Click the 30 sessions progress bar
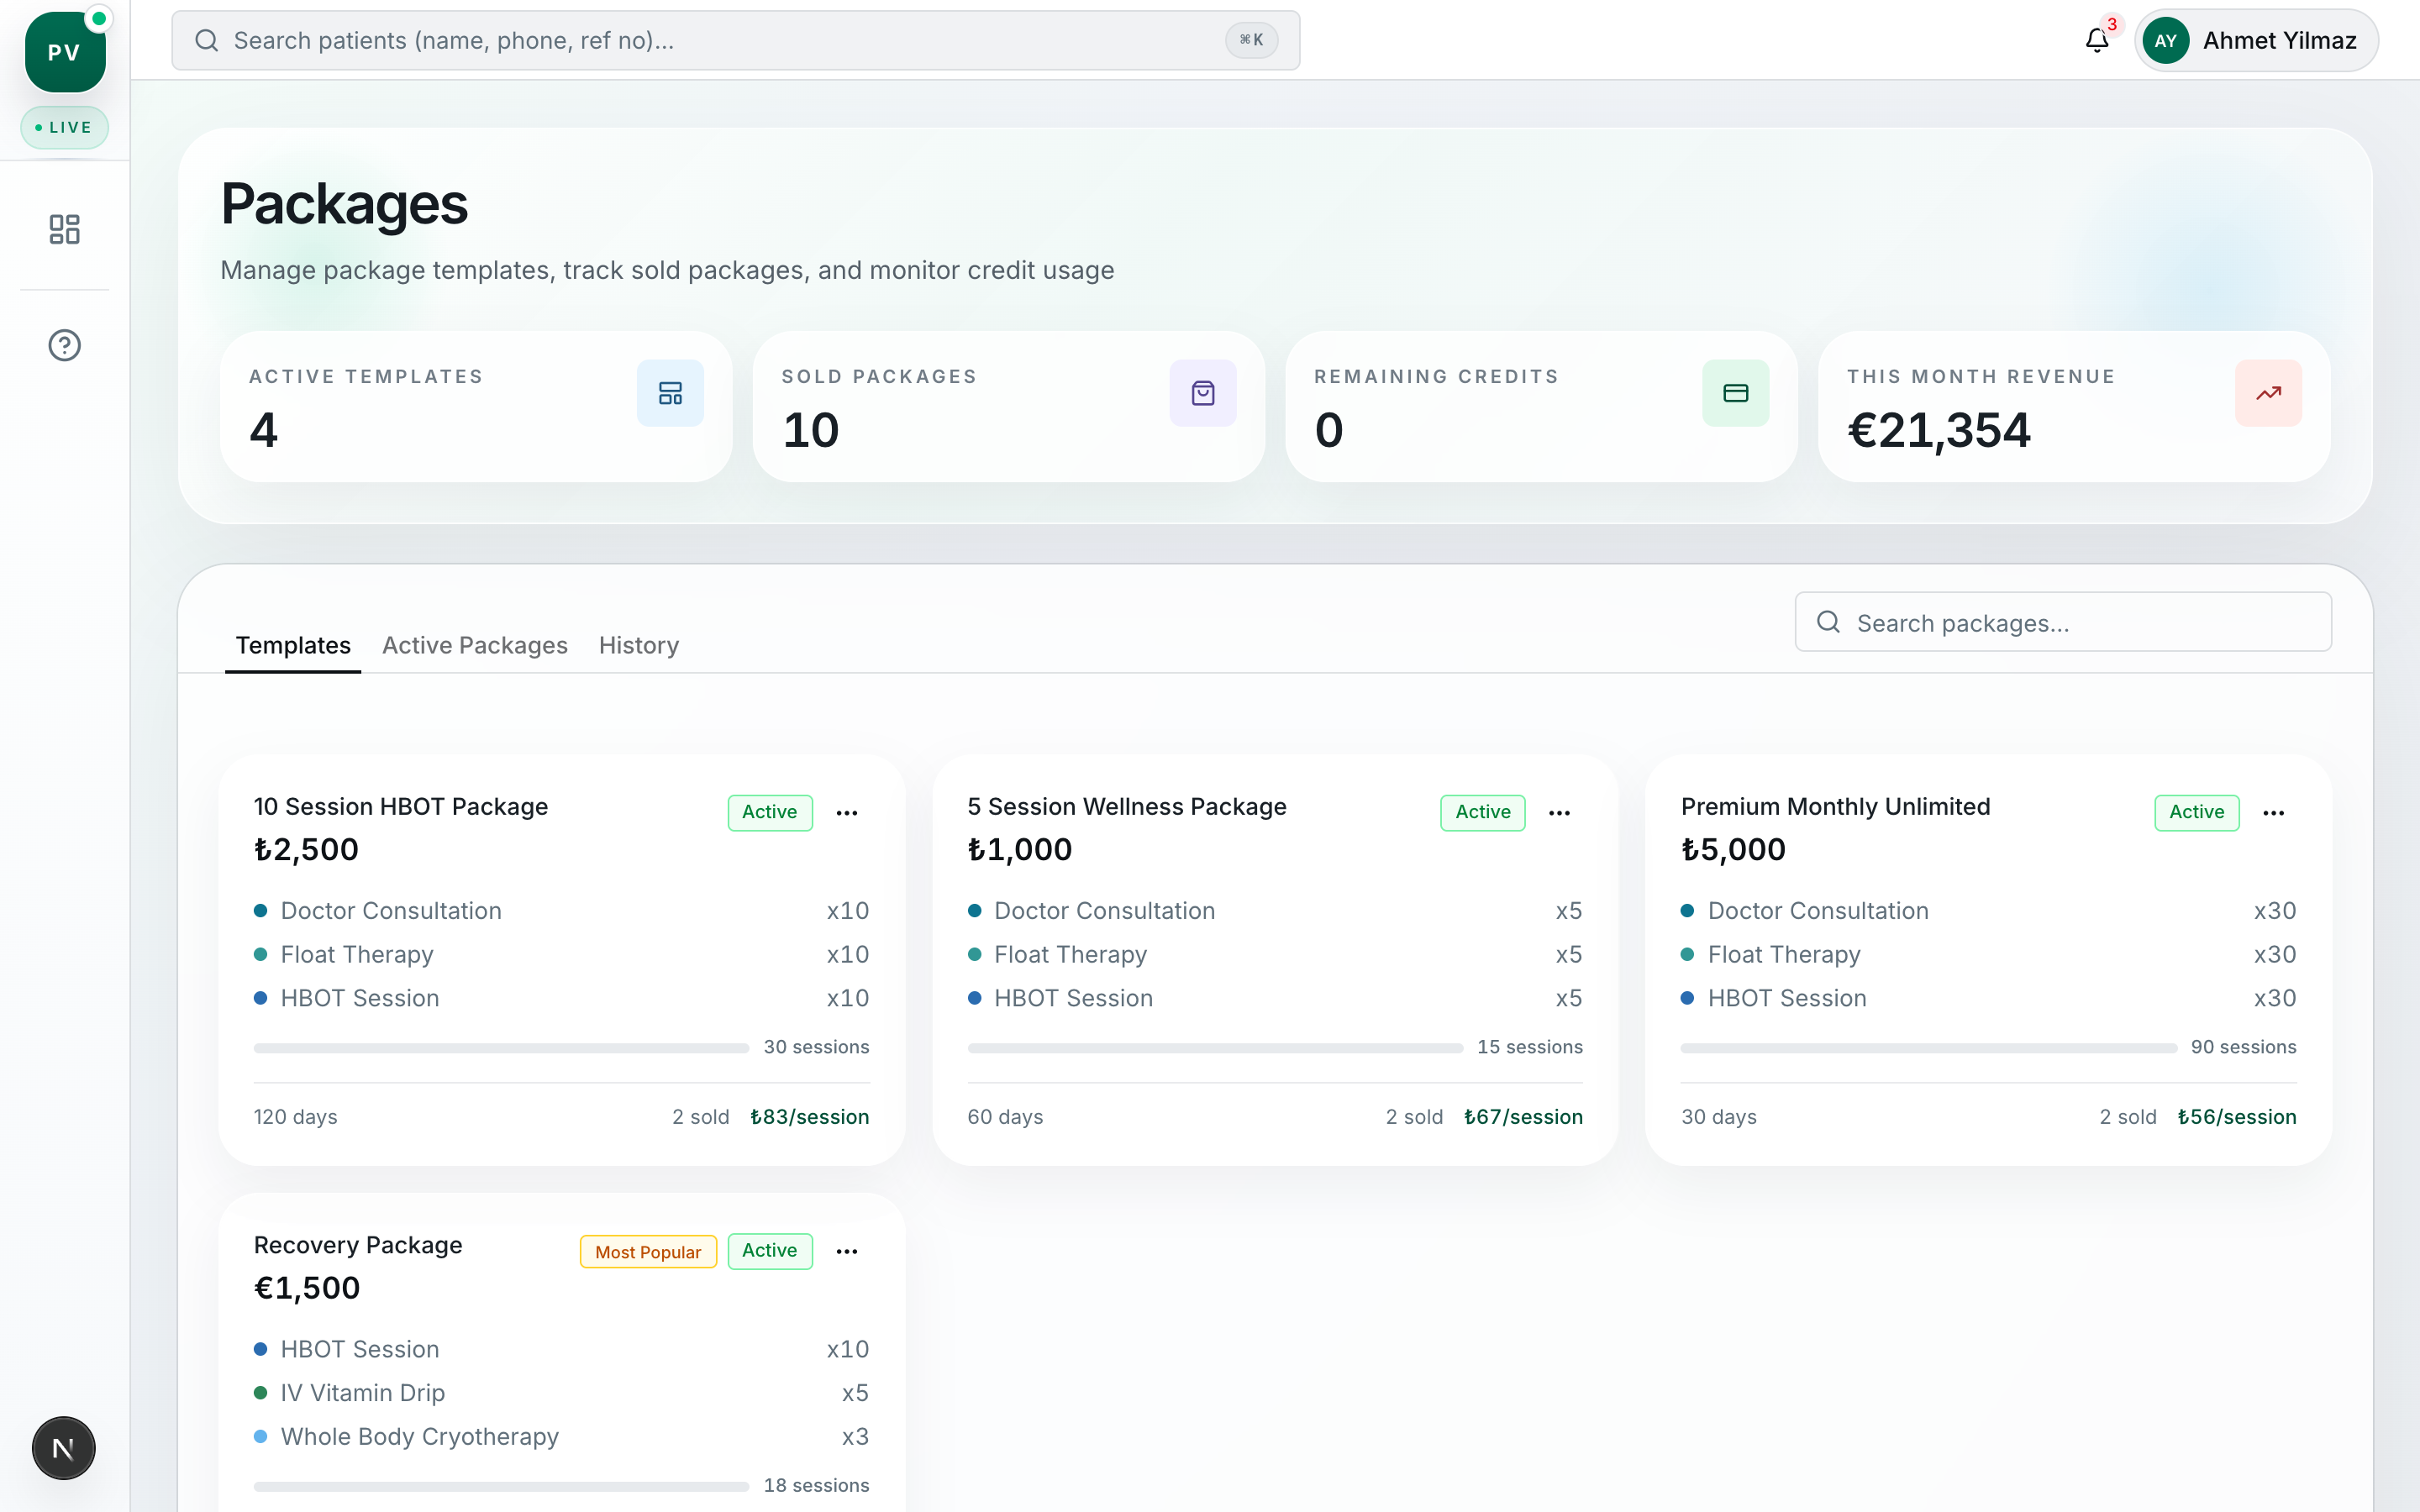This screenshot has height=1512, width=2420. [x=501, y=1048]
